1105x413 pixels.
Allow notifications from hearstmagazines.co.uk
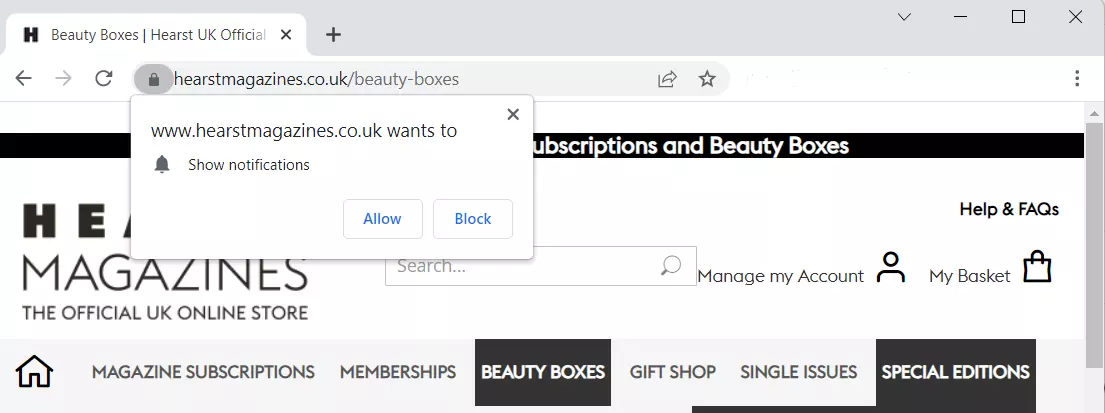click(383, 219)
